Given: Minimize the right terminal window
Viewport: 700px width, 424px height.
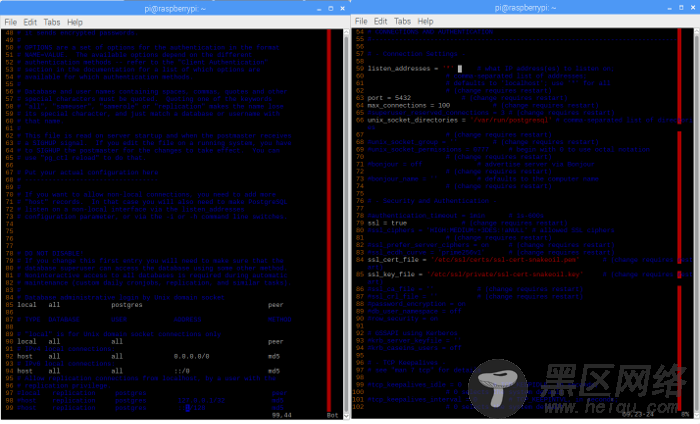Looking at the screenshot, I should [x=669, y=8].
